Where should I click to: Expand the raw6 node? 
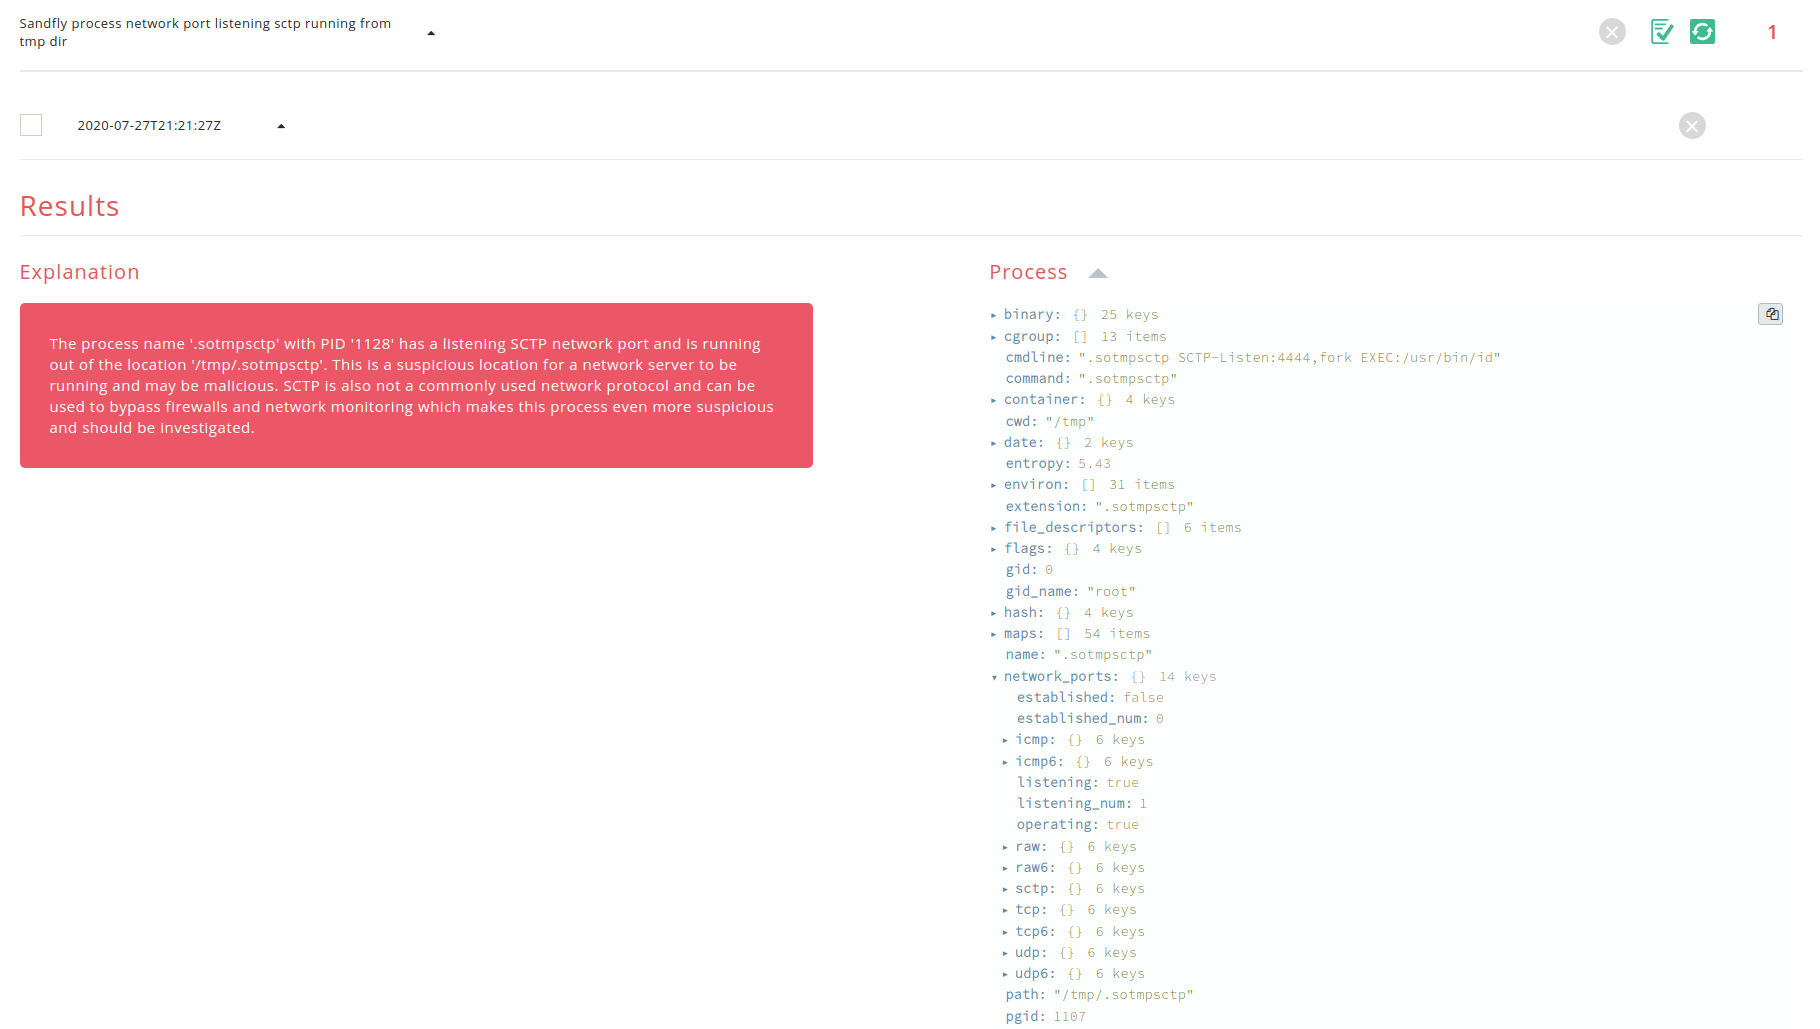coord(1005,868)
